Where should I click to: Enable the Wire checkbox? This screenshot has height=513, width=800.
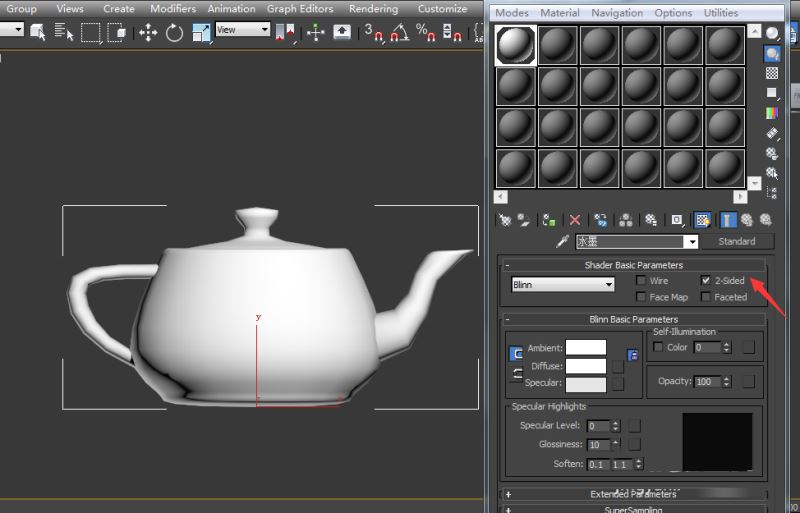(641, 280)
